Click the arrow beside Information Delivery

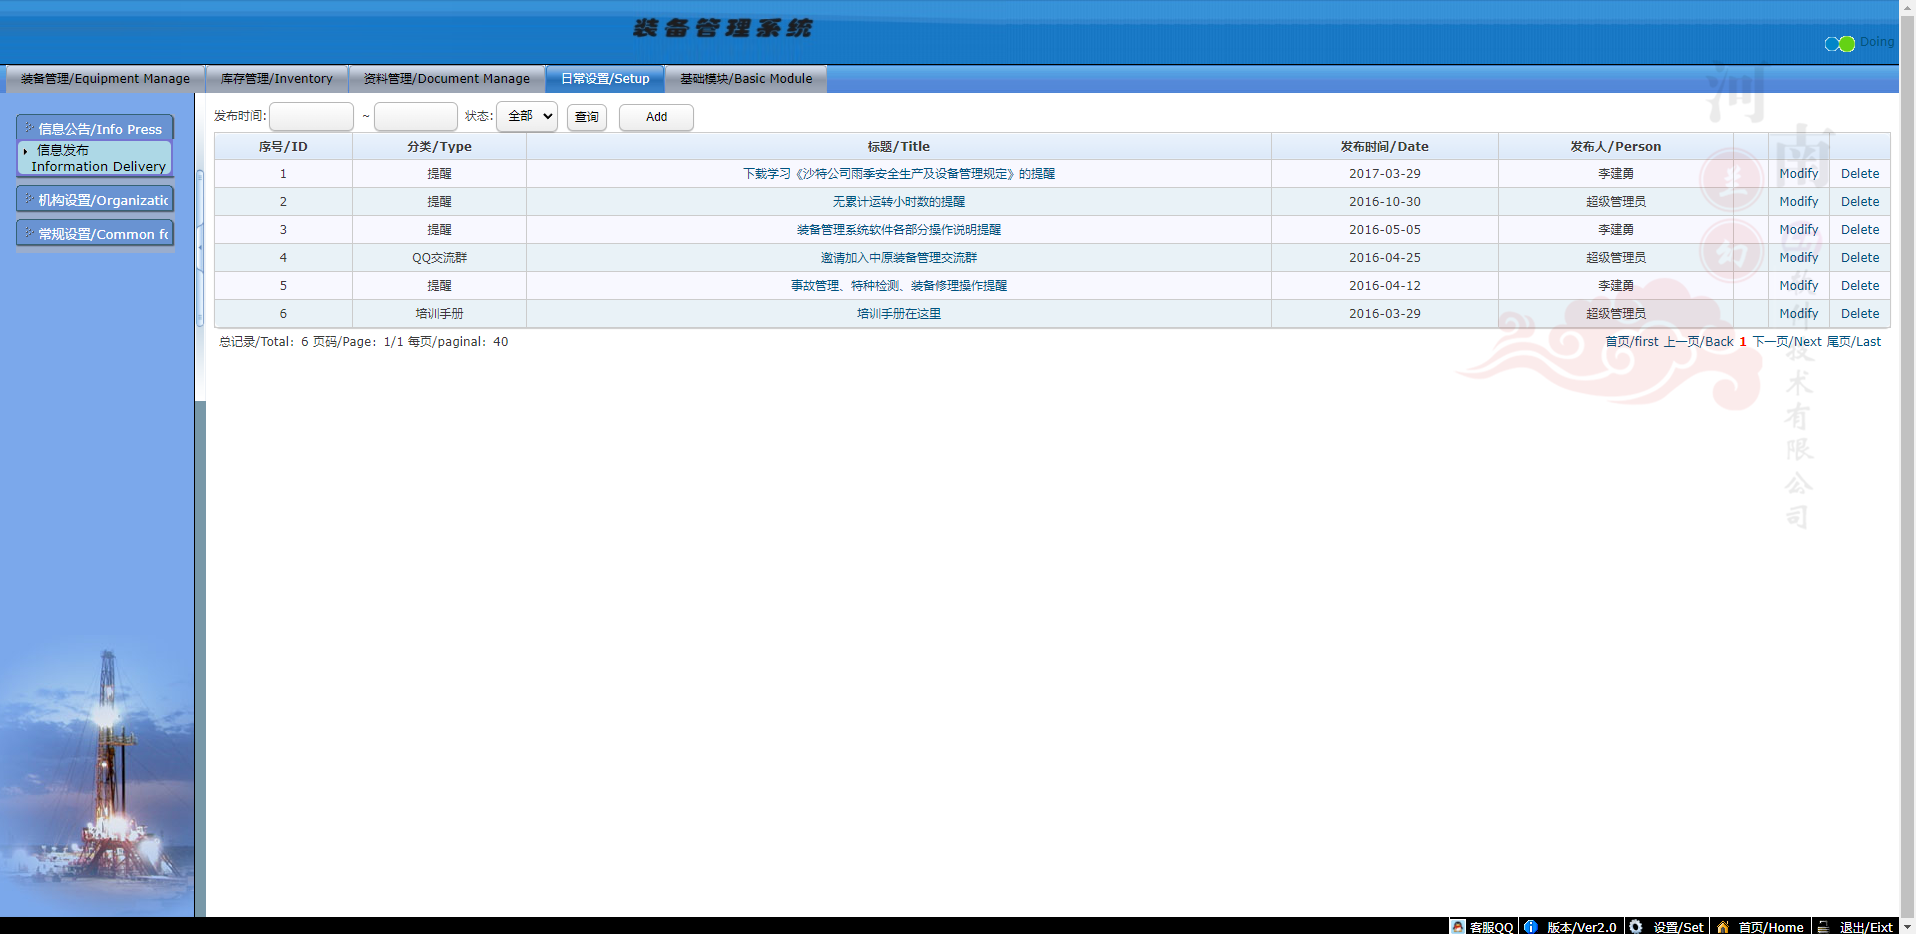(x=25, y=151)
